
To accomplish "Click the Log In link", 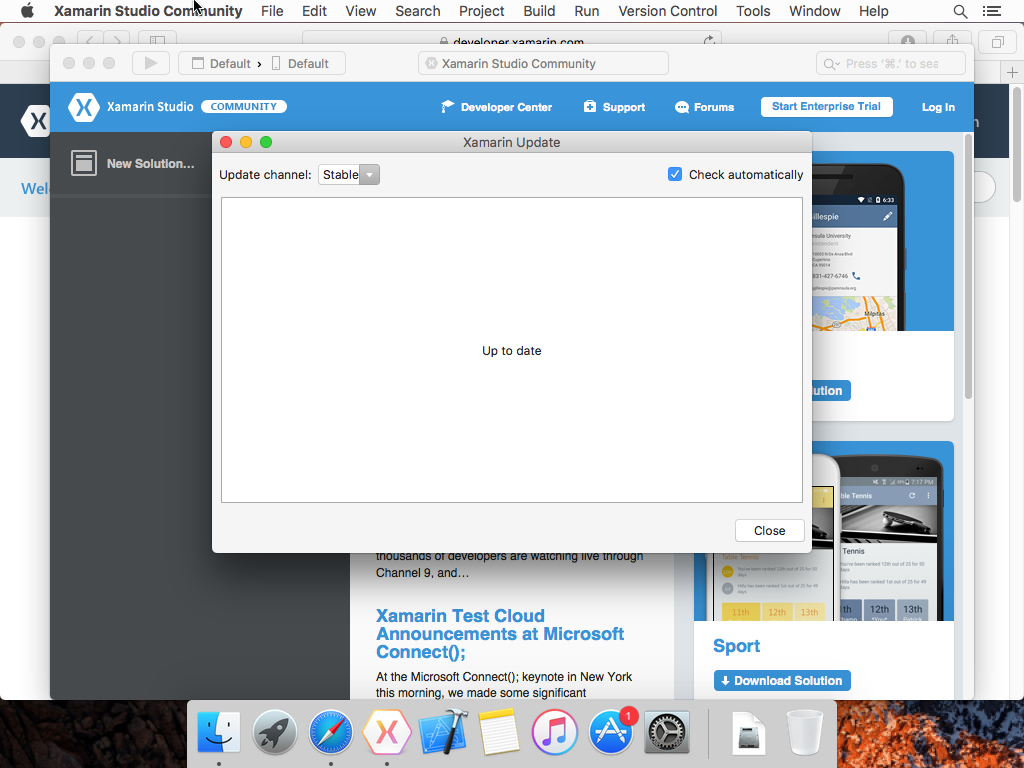I will (937, 107).
